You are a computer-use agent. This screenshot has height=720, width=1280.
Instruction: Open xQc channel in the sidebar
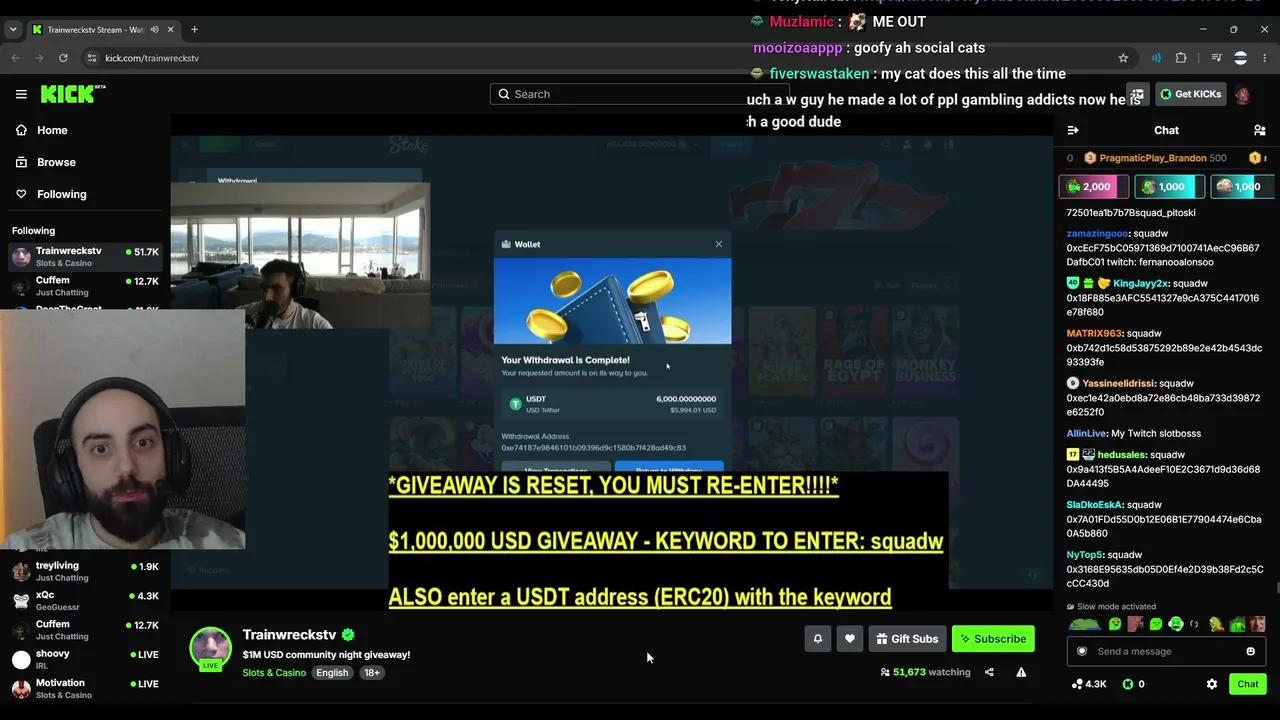click(85, 601)
